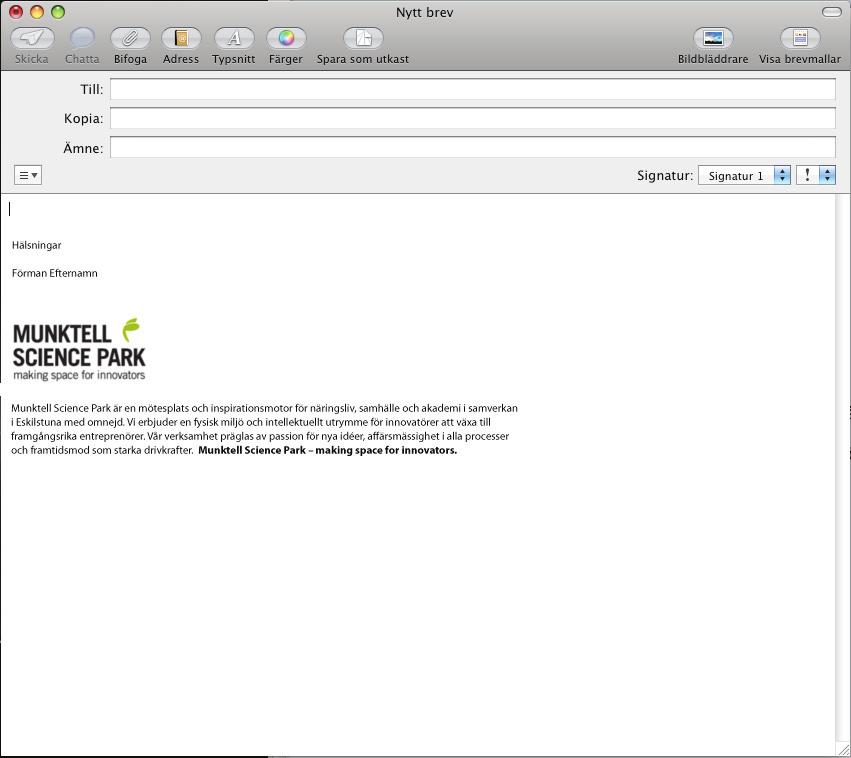Toggle toolbar with the pill button
The width and height of the screenshot is (851, 758).
(x=831, y=12)
